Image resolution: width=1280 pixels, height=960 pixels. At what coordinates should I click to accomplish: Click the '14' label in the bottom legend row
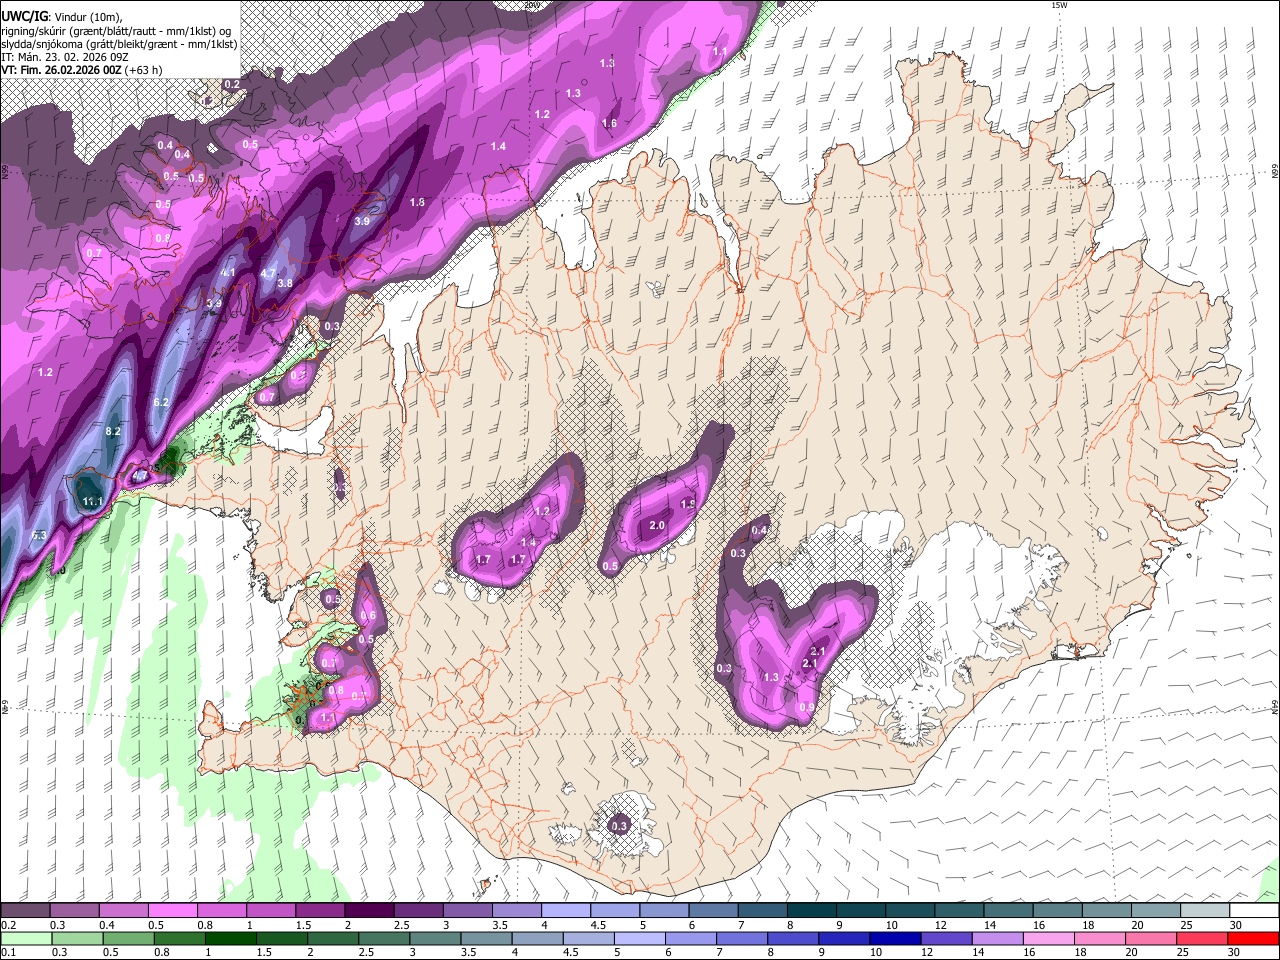[x=979, y=952]
